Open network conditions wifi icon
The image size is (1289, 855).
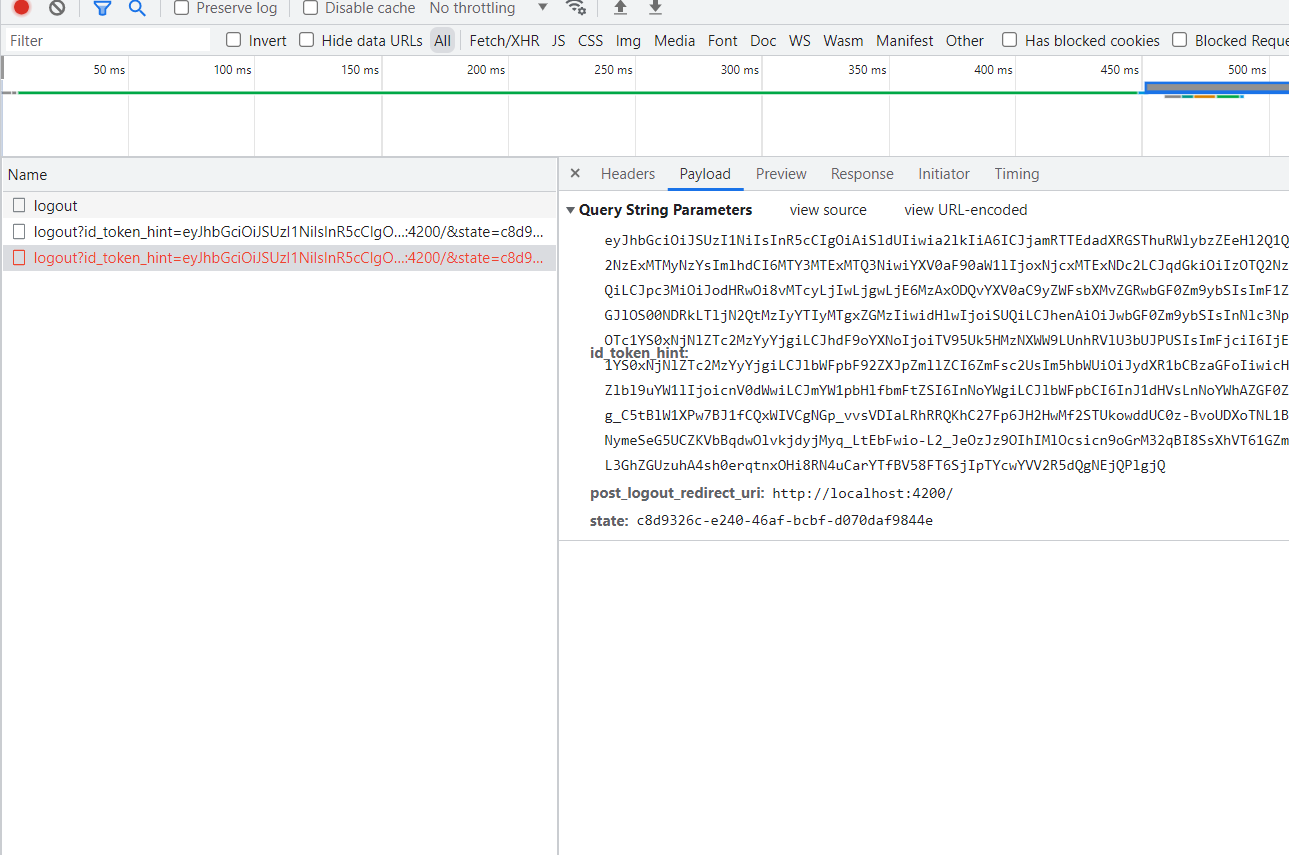pyautogui.click(x=576, y=8)
